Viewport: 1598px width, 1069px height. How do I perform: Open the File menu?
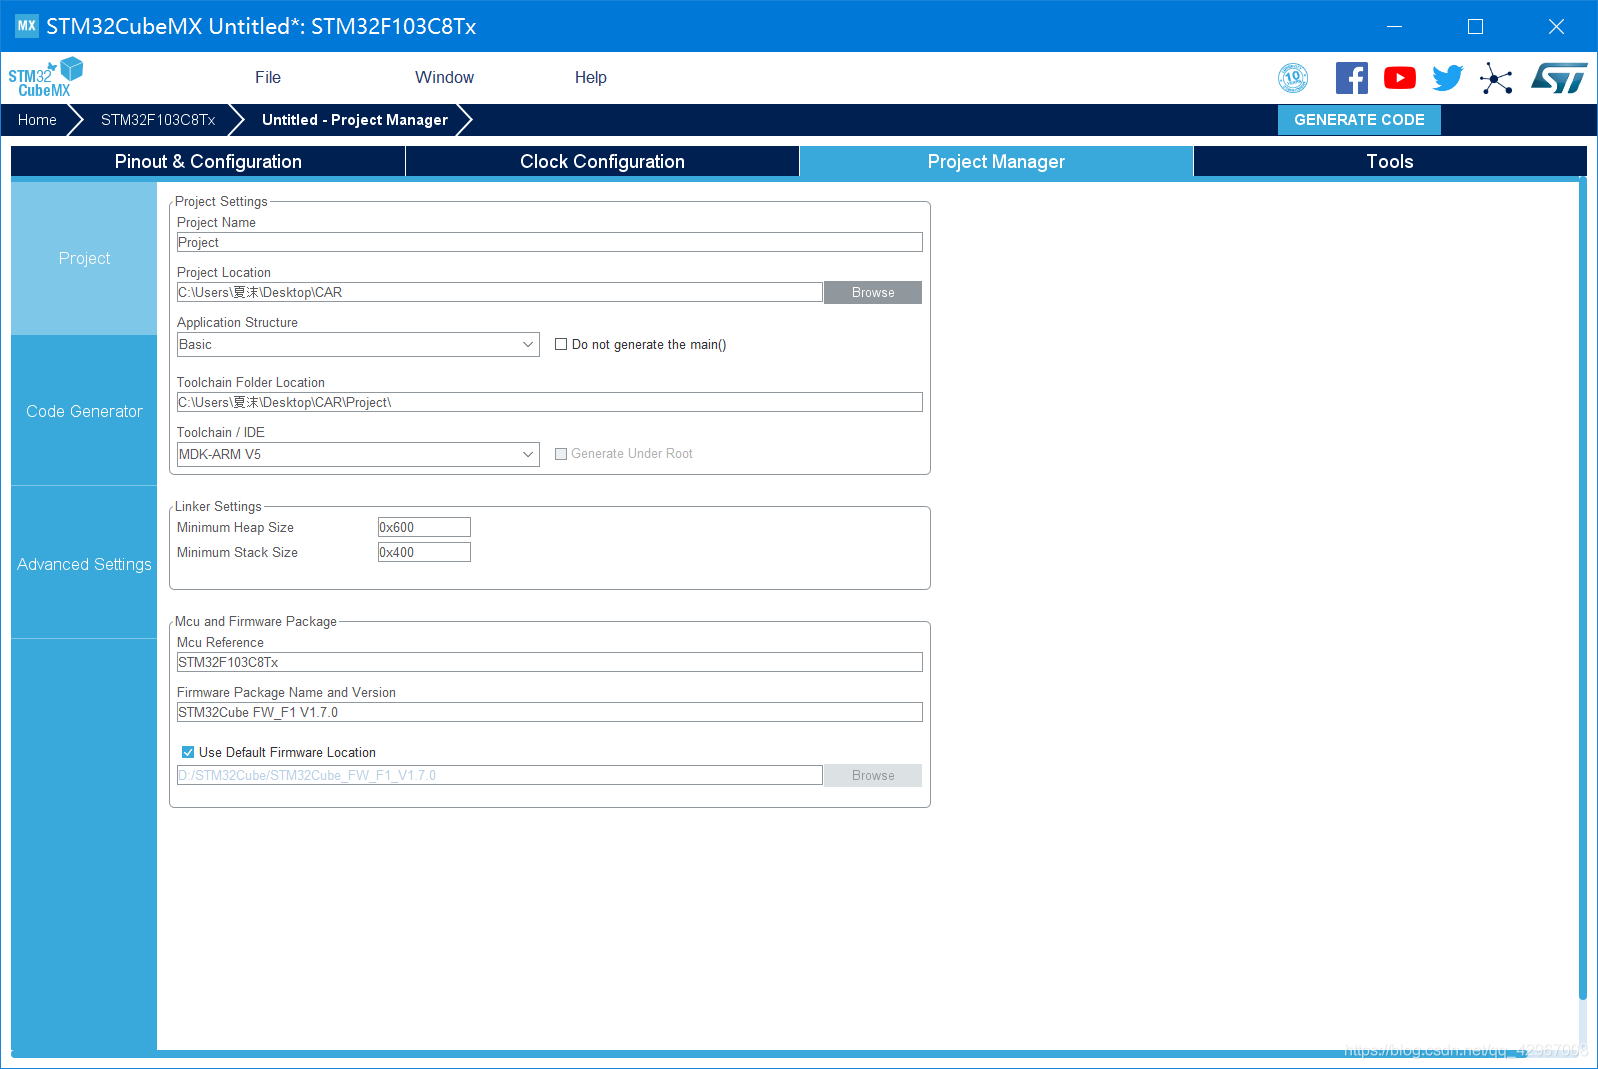tap(268, 78)
